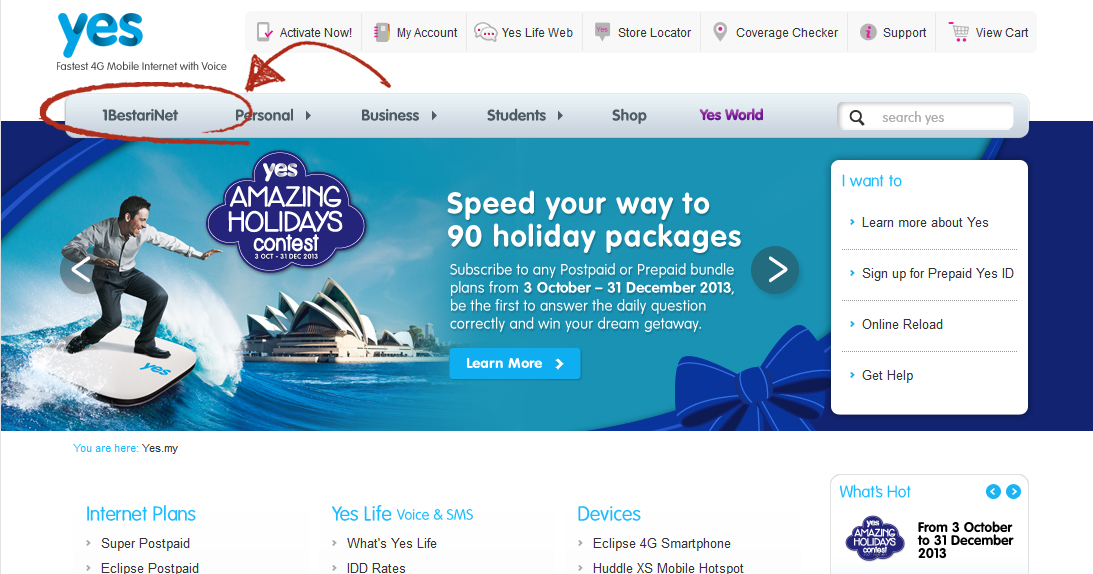
Task: Click the My Account notebook icon
Action: click(x=381, y=32)
